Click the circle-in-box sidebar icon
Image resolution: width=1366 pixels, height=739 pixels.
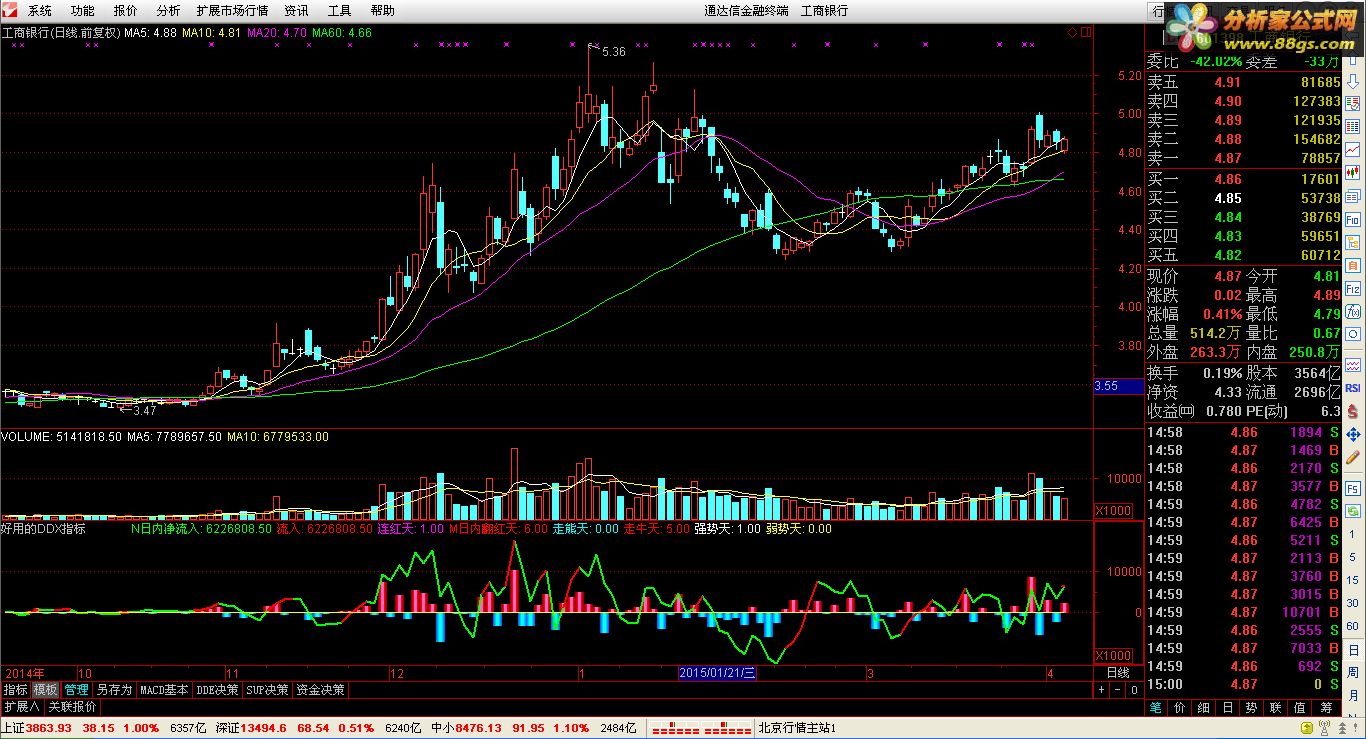coord(1353,334)
